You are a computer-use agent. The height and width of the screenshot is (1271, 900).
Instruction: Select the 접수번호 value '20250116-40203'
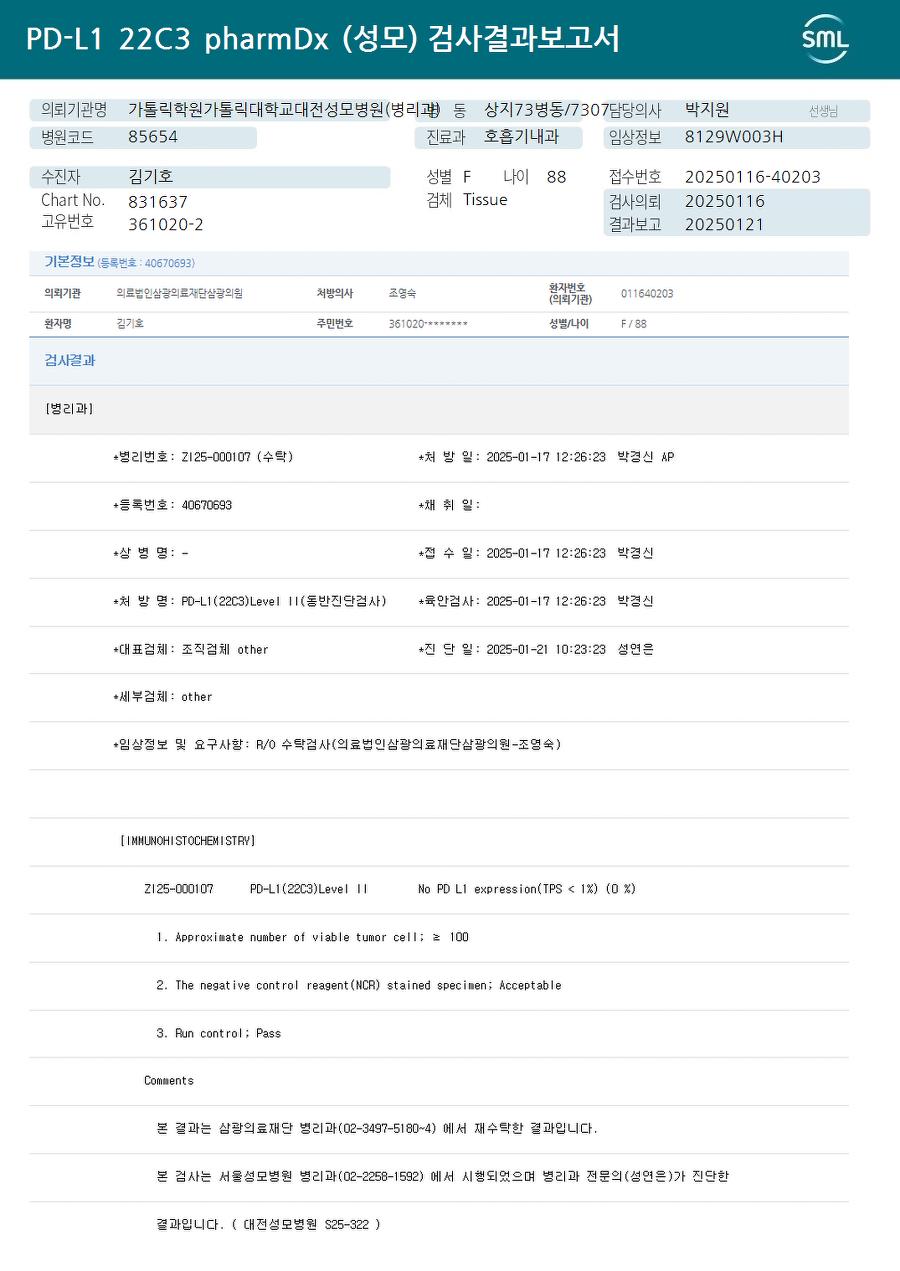click(753, 177)
